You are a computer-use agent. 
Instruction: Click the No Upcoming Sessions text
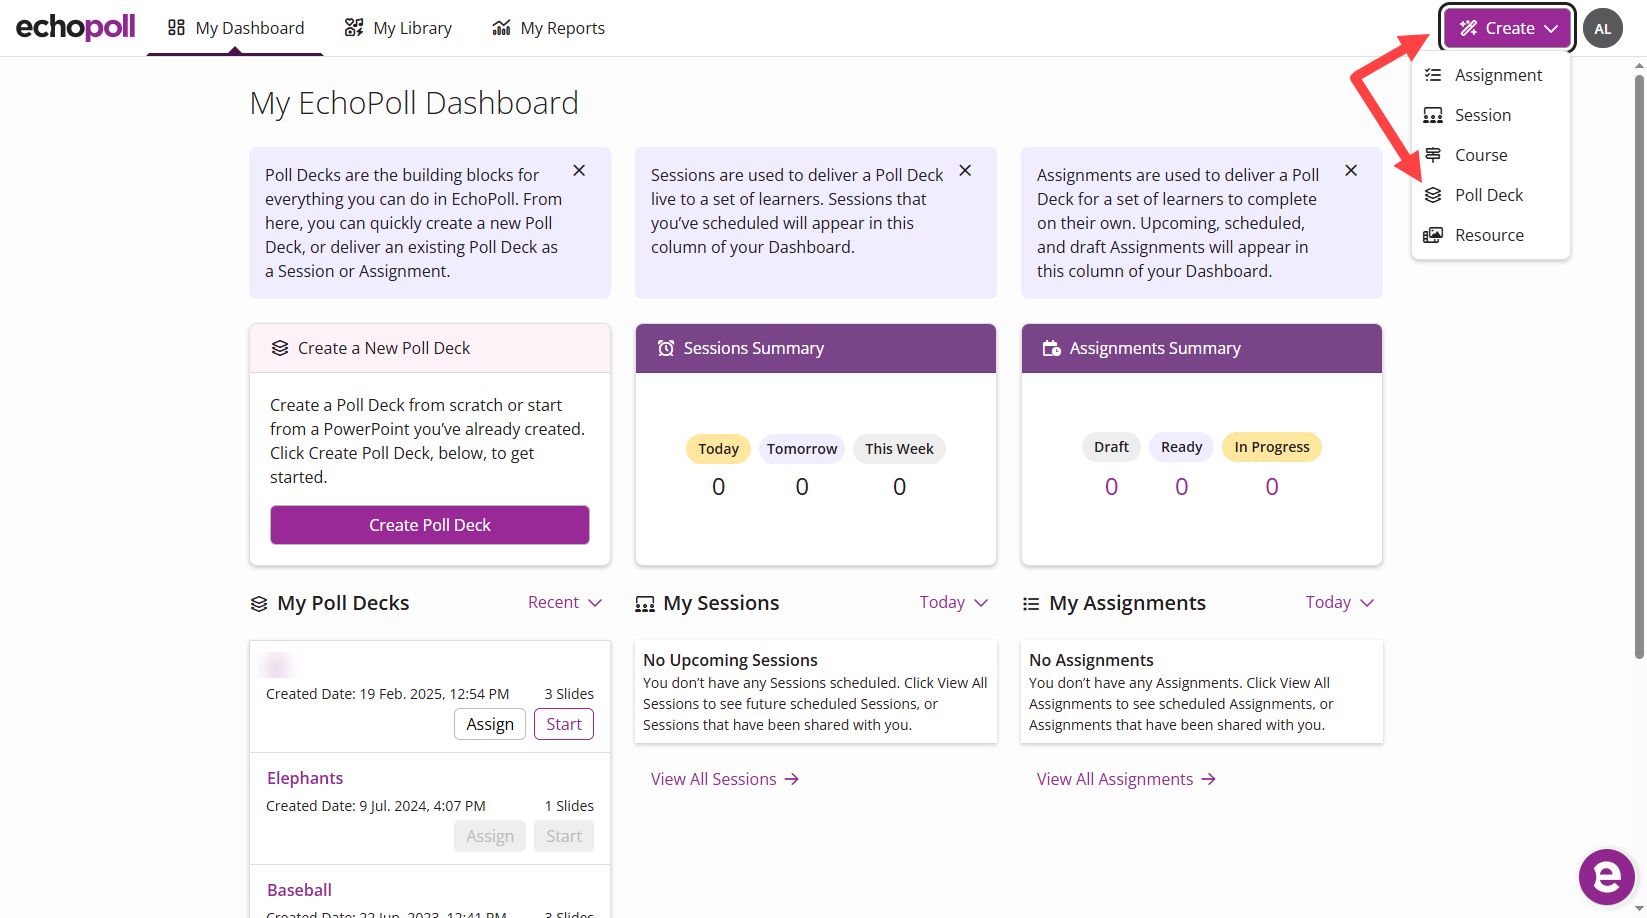point(730,660)
